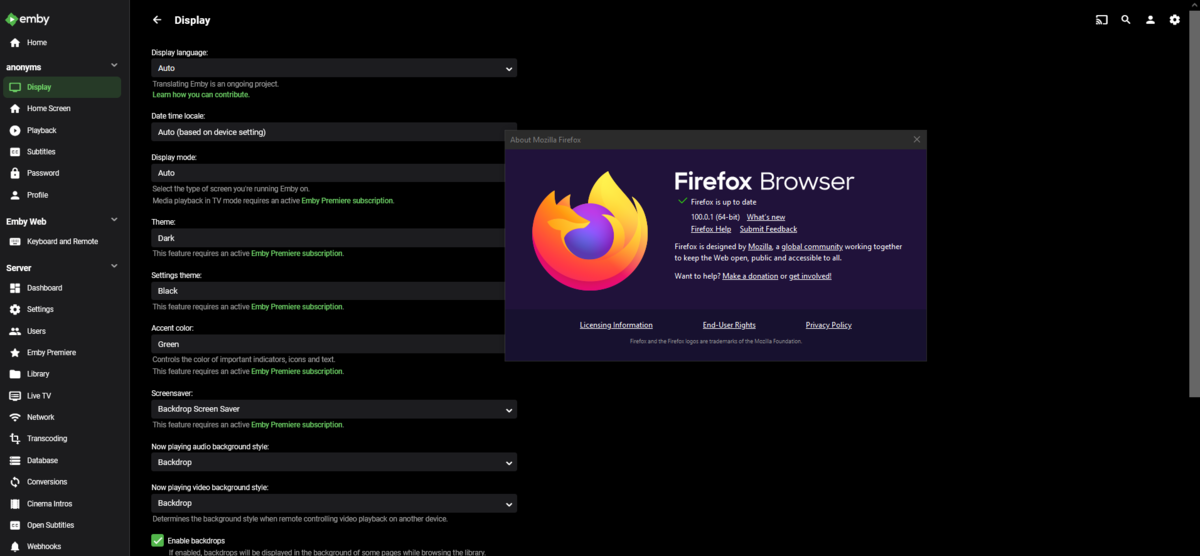Open settings gear in the top bar
The image size is (1200, 556).
coord(1175,19)
